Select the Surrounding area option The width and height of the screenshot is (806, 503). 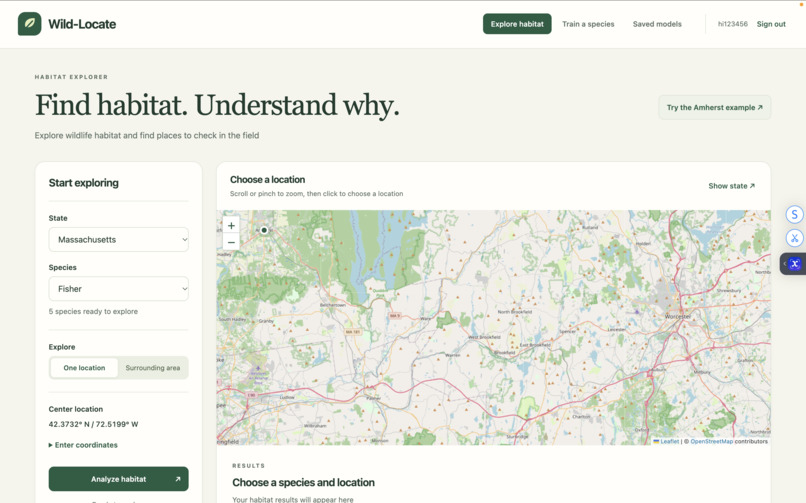153,368
